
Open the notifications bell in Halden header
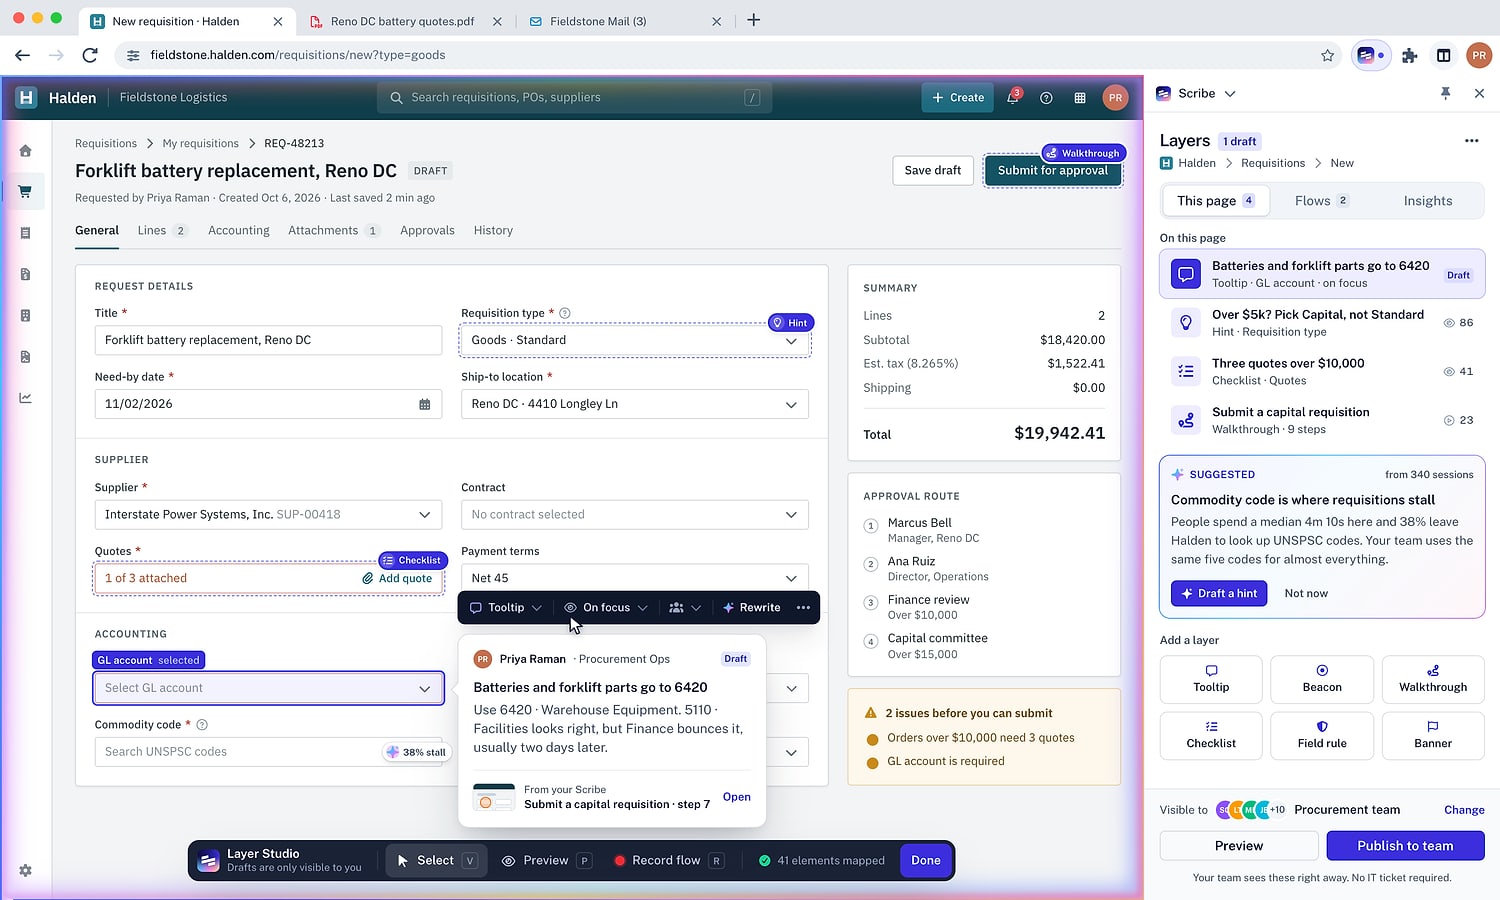coord(1013,97)
